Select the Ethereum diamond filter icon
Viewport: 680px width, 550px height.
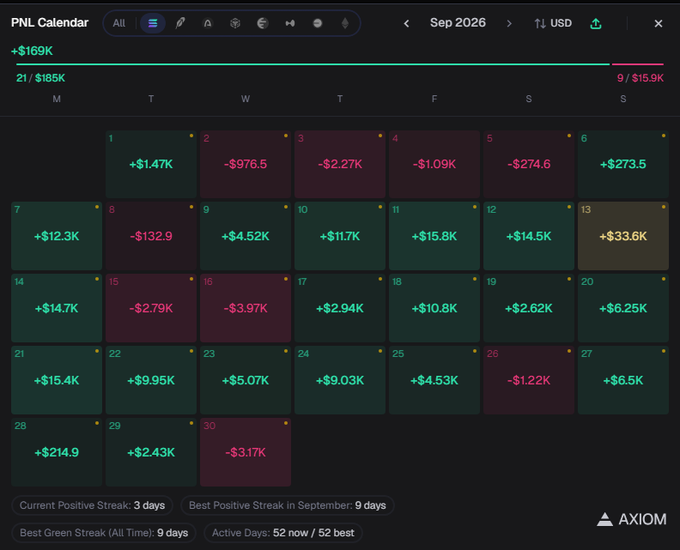pos(345,23)
